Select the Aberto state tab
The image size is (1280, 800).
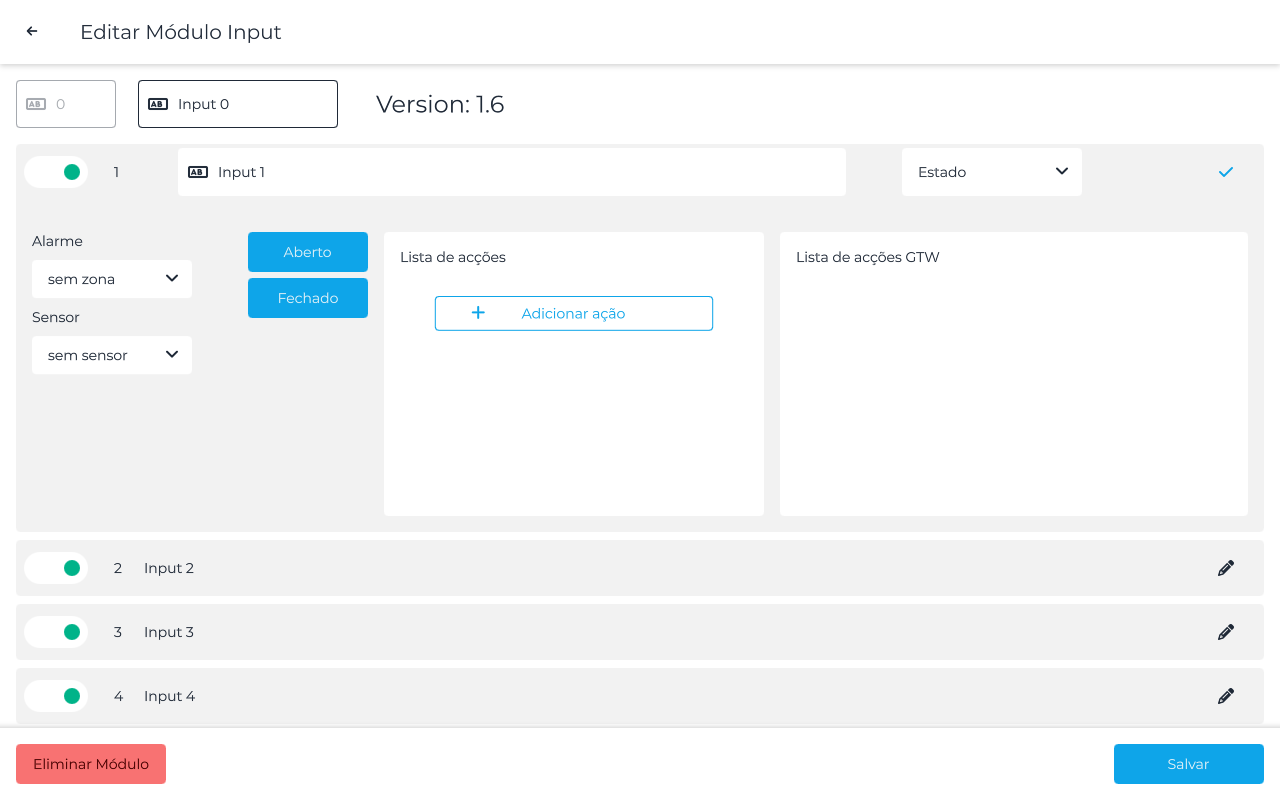308,252
